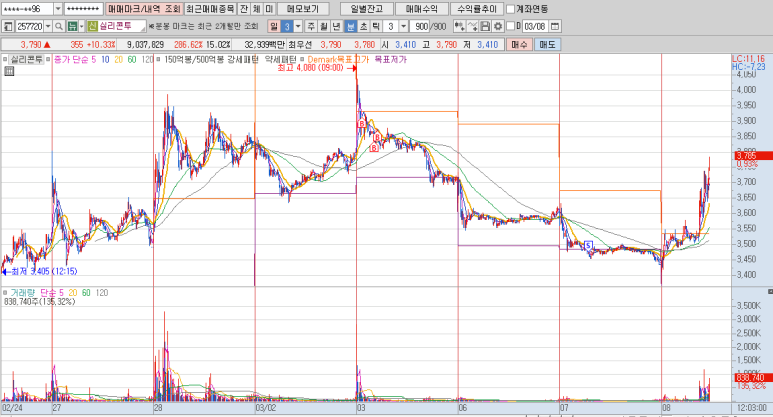
Task: Toggle the 월 monthly period button
Action: (x=324, y=26)
